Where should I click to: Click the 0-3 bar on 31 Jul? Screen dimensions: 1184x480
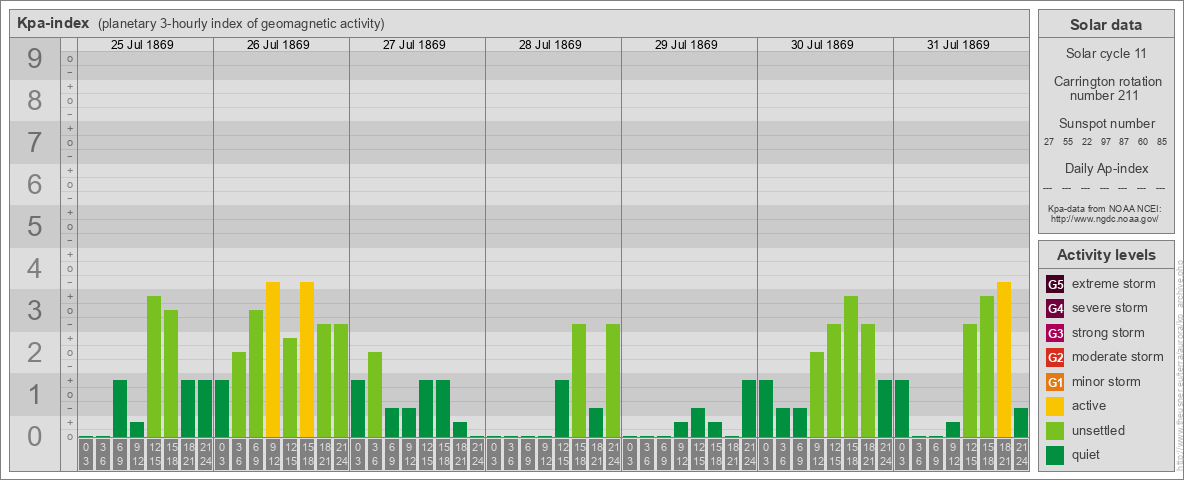[902, 409]
